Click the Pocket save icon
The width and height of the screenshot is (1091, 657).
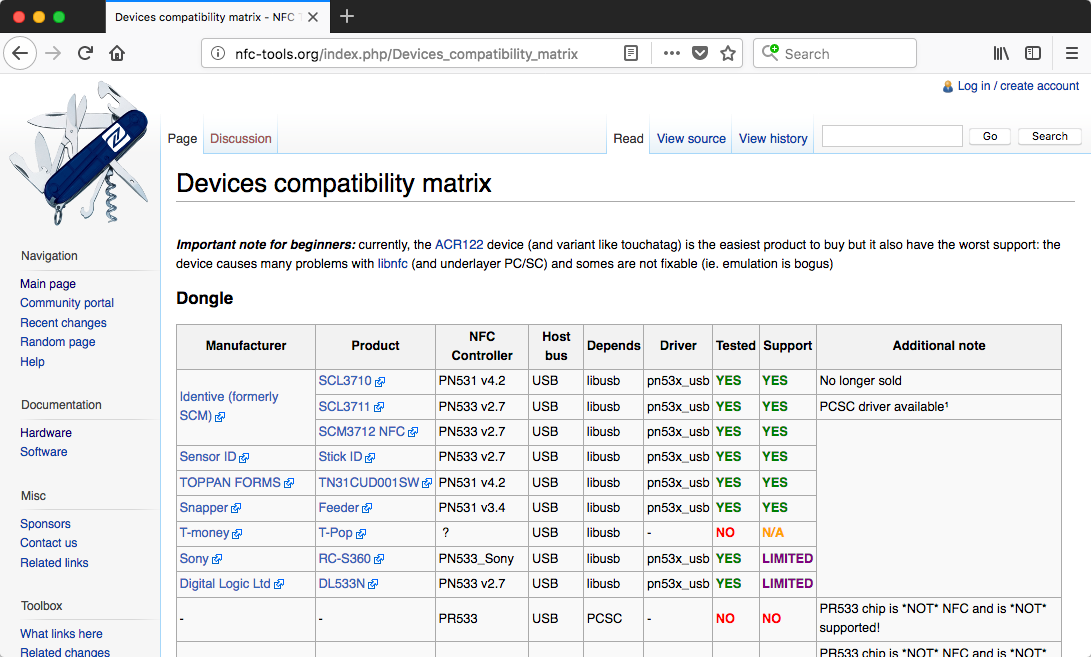tap(700, 54)
